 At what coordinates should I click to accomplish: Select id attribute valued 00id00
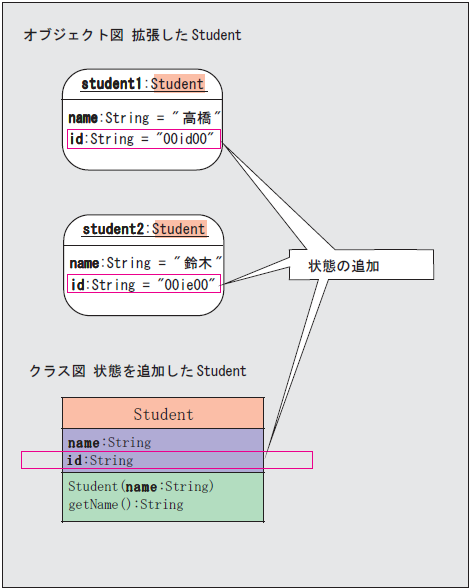coord(144,139)
